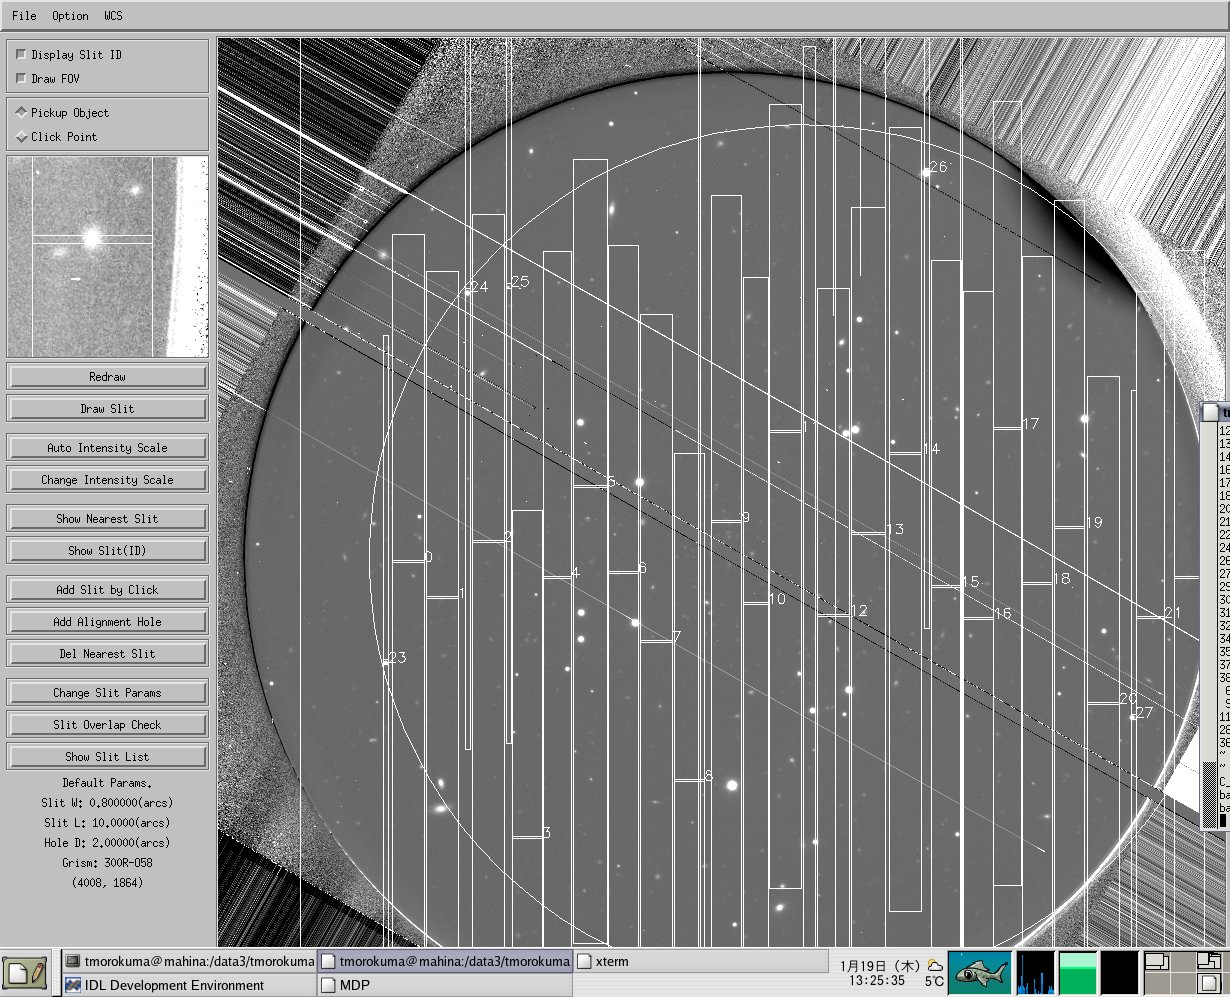Click slit label 7 on the image
Viewport: 1230px width, 997px height.
click(677, 637)
